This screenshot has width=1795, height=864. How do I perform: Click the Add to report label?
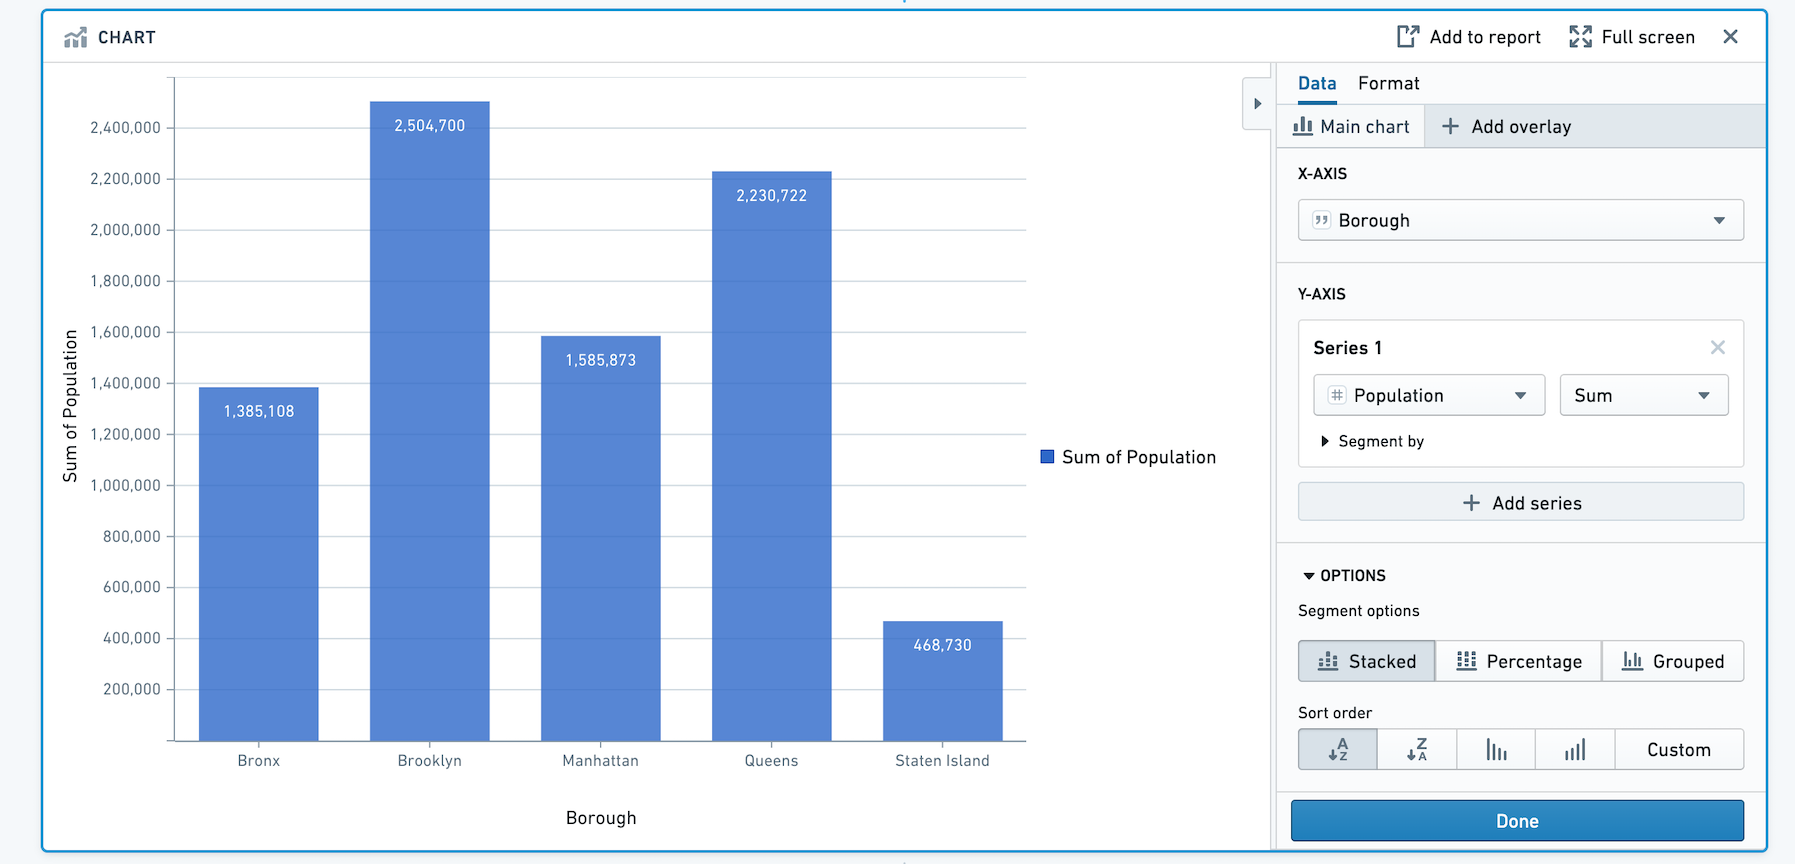[1485, 37]
